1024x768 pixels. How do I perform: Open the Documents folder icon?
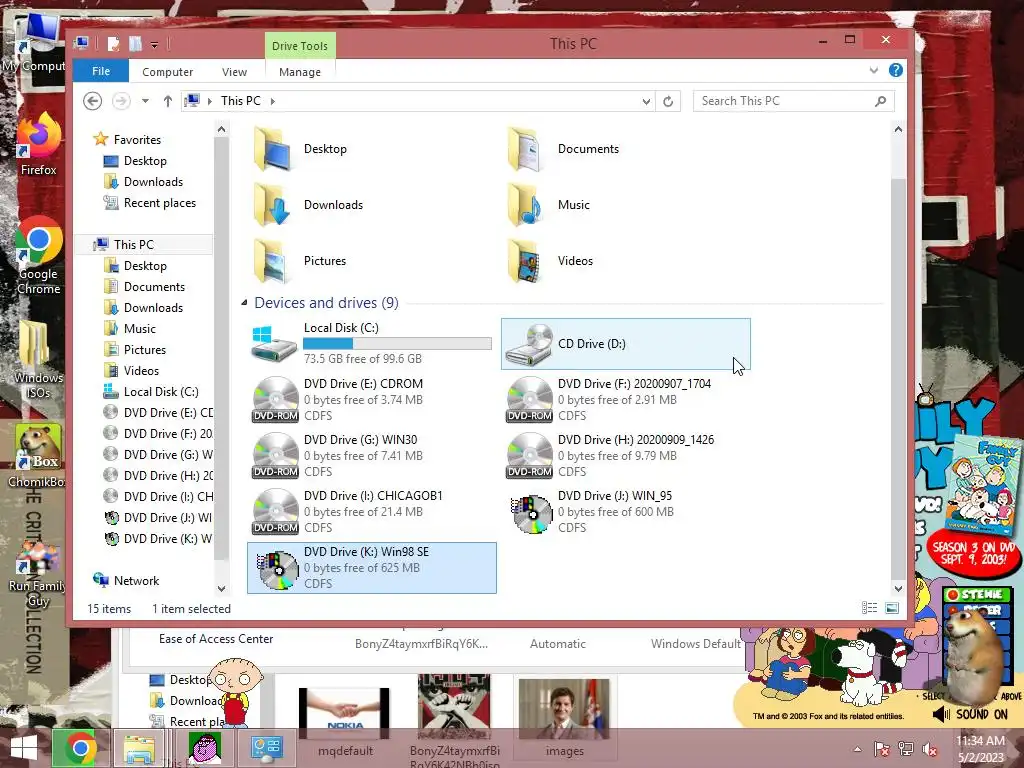click(x=526, y=150)
